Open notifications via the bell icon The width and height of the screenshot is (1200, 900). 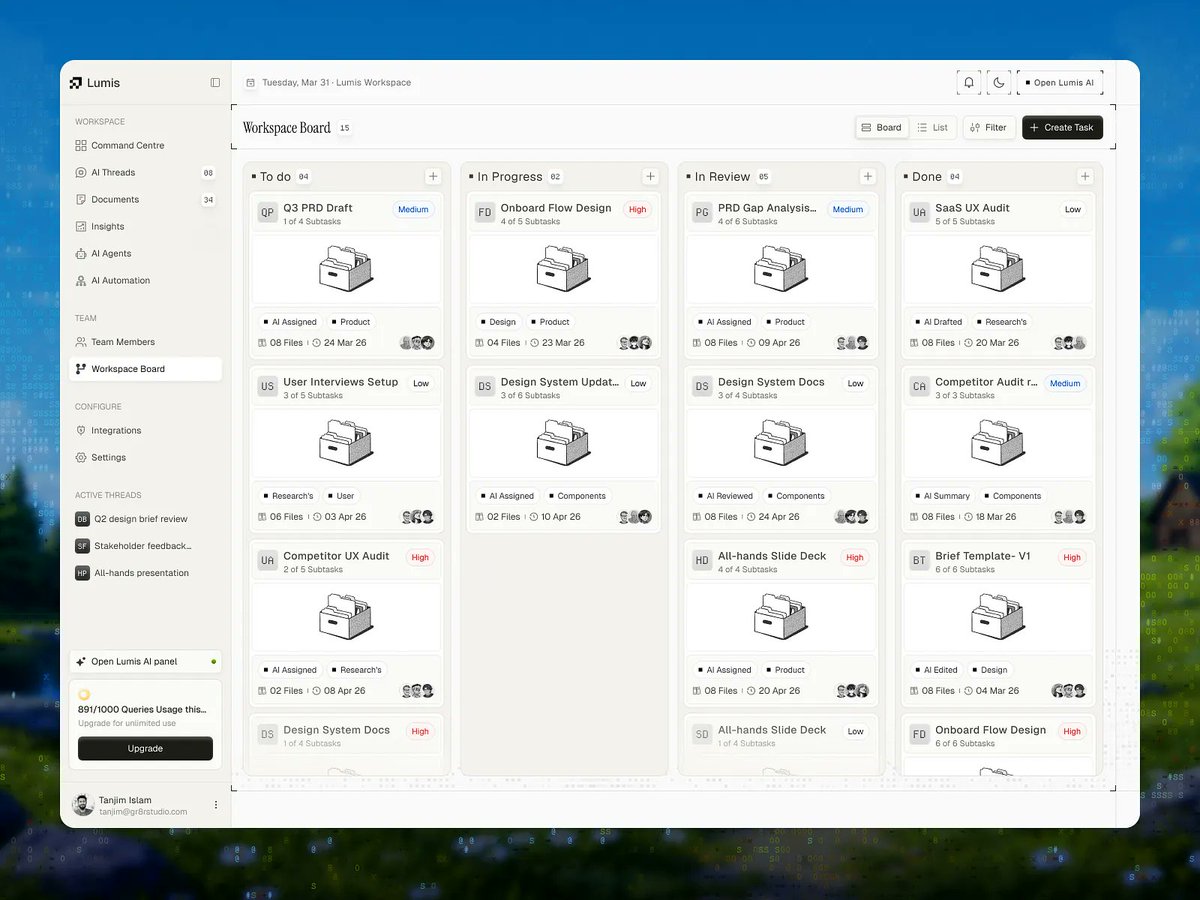[969, 83]
